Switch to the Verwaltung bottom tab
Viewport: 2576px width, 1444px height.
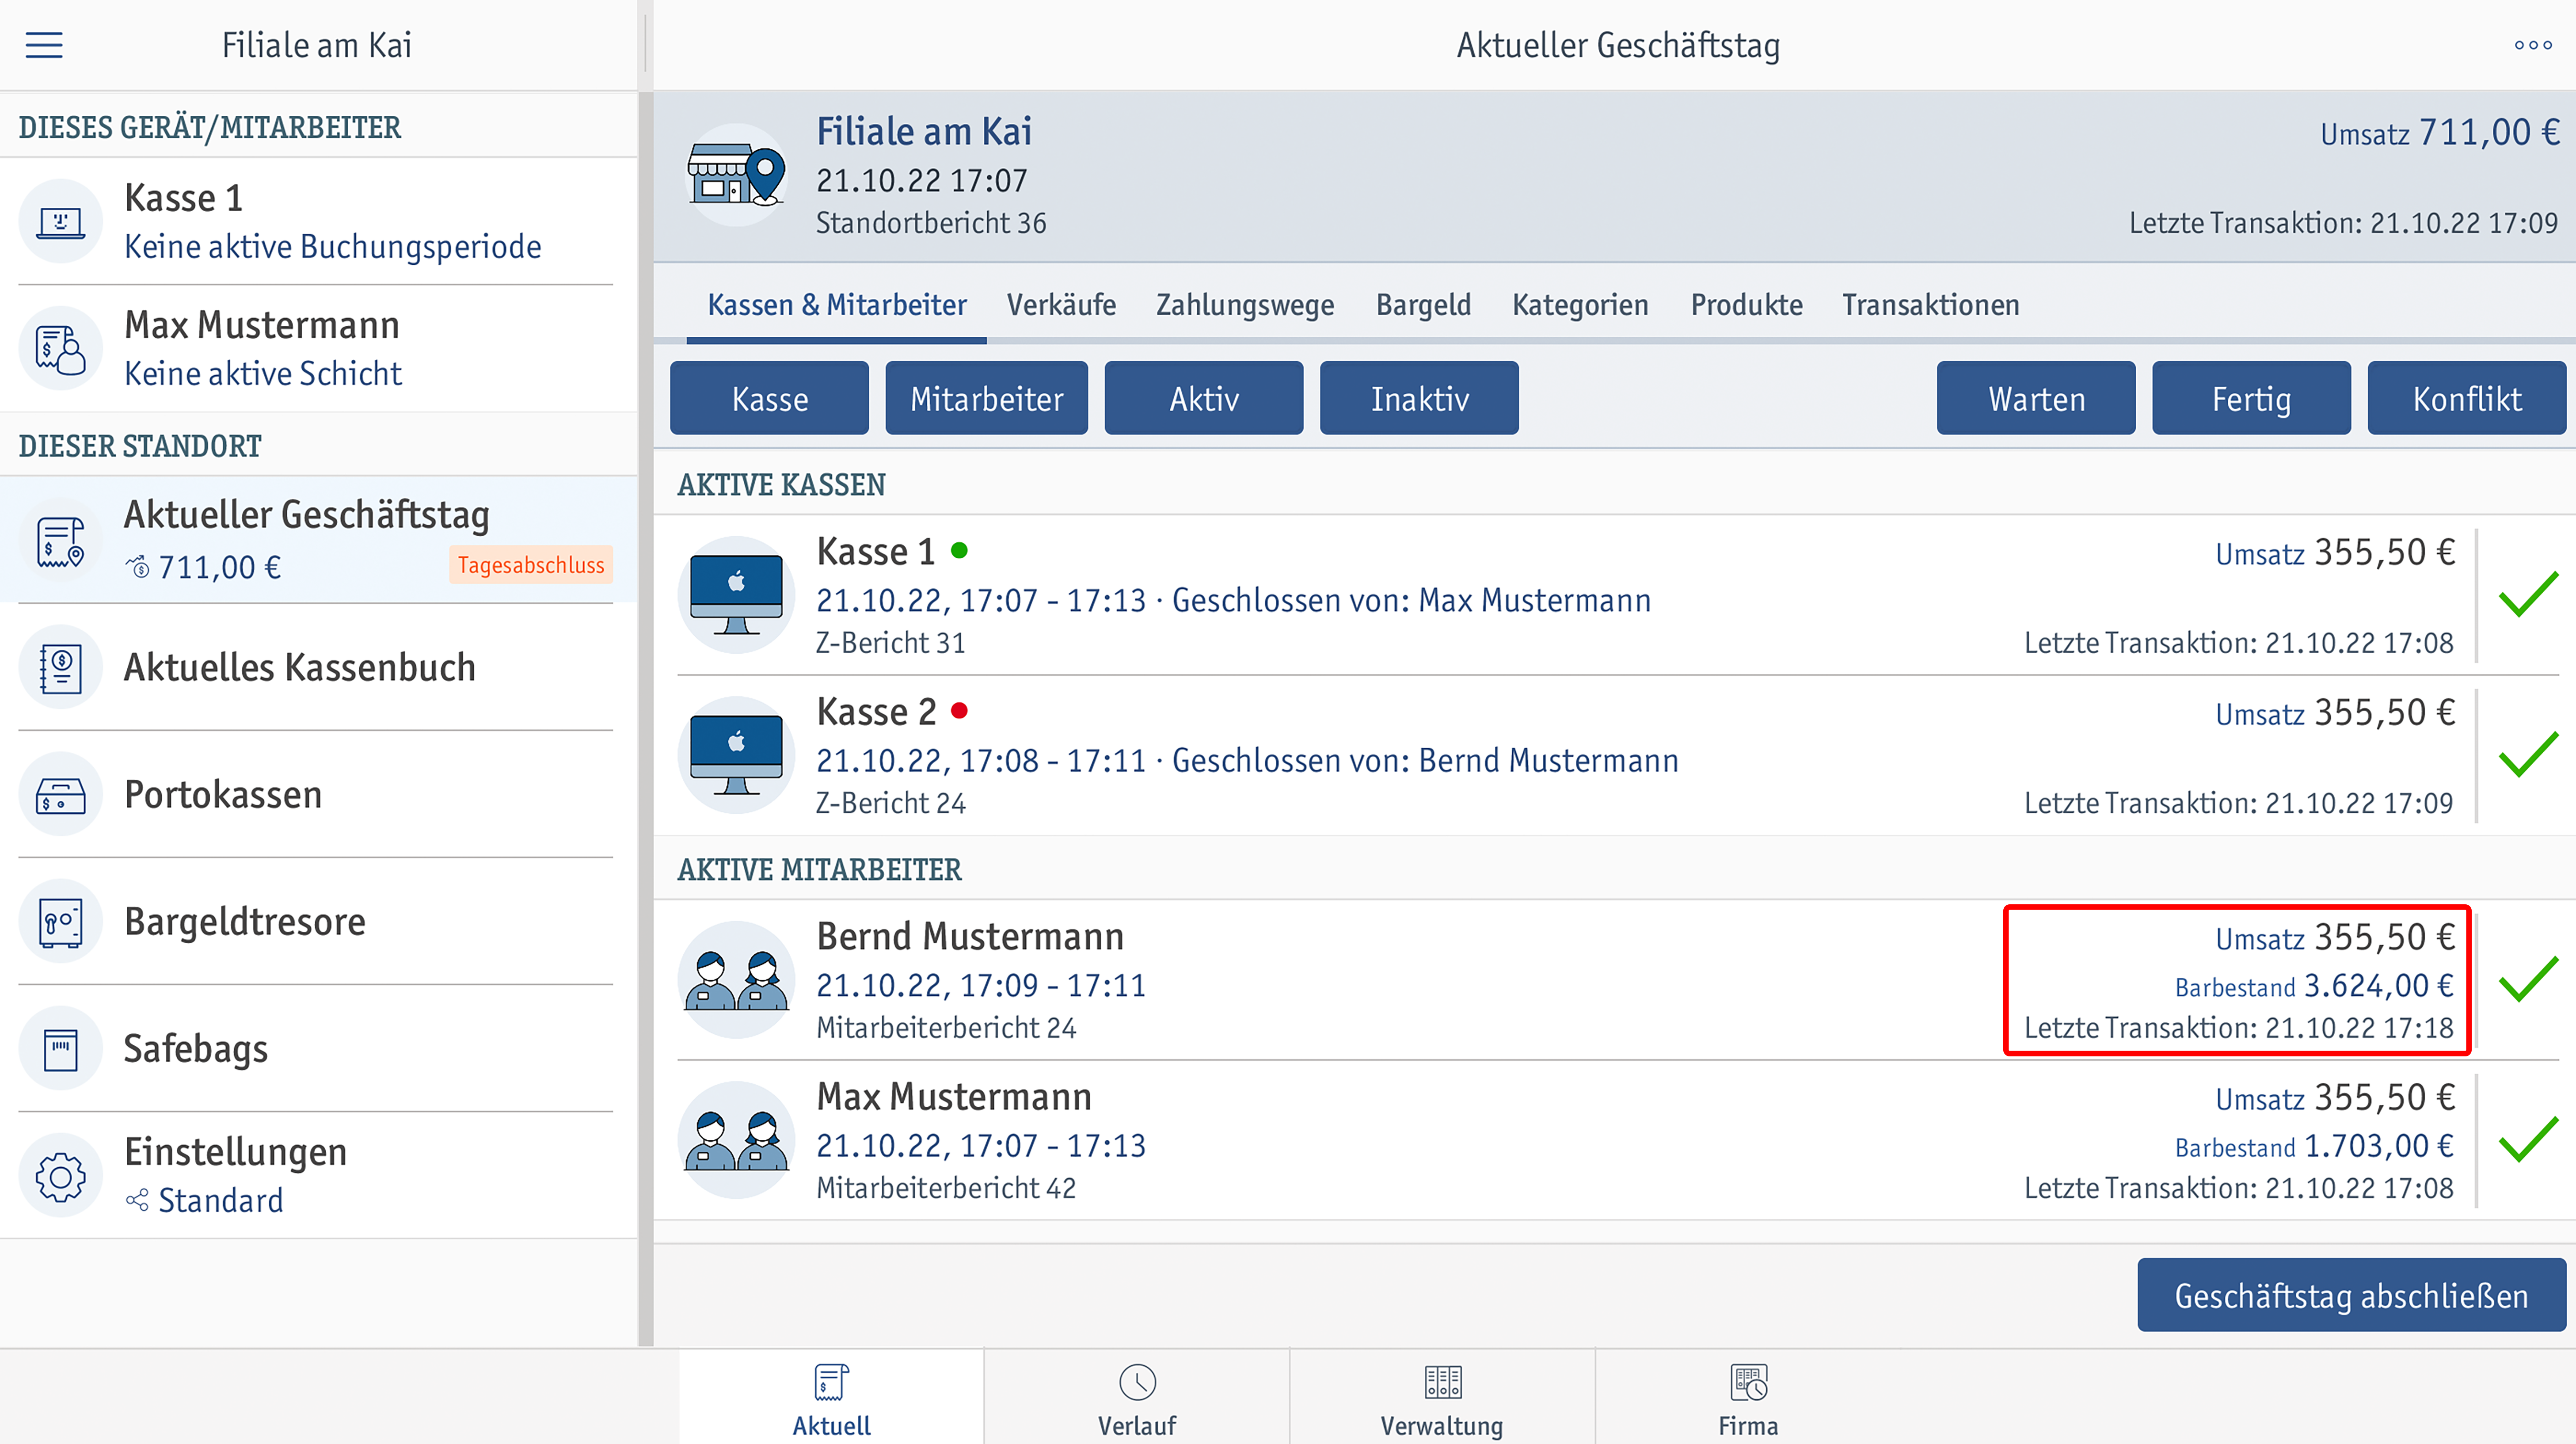[x=1442, y=1398]
